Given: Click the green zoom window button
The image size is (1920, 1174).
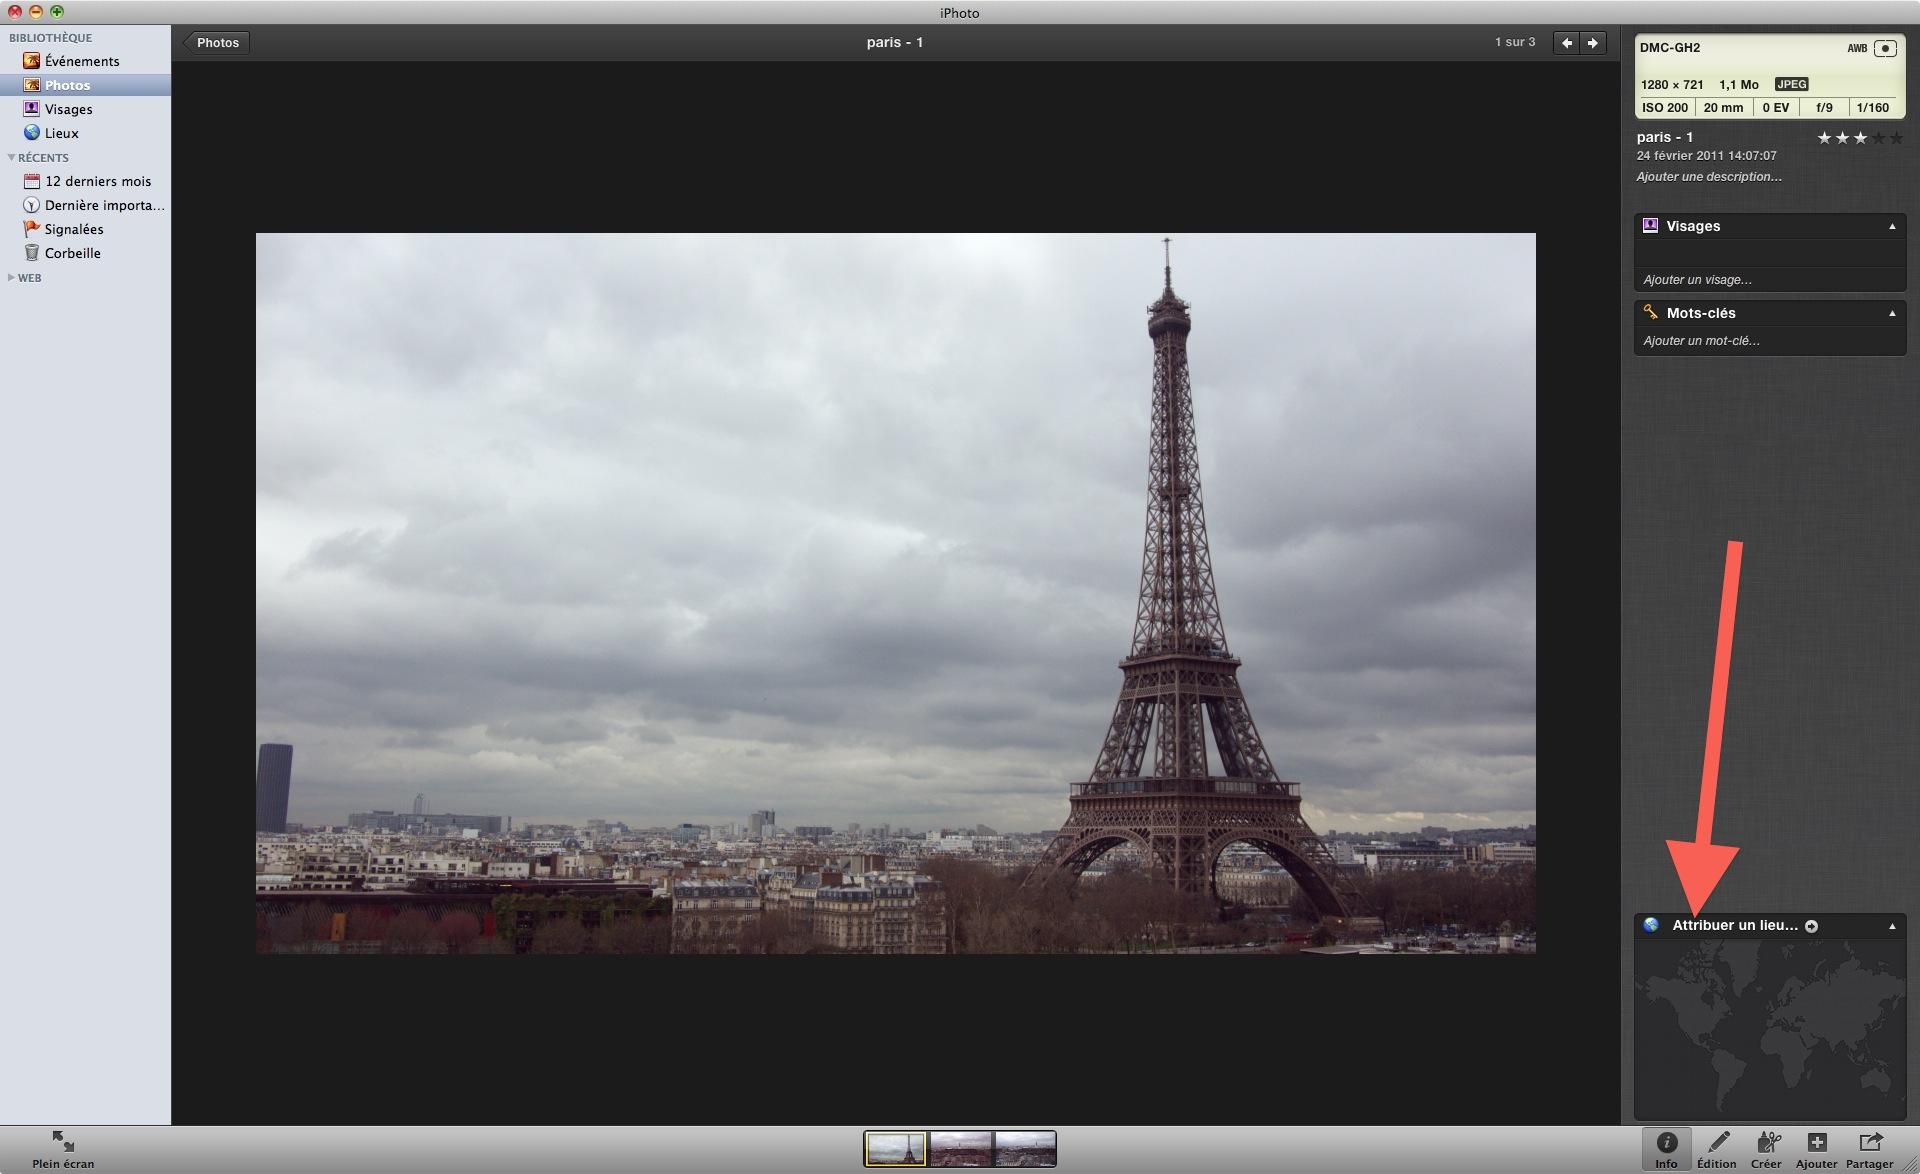Looking at the screenshot, I should (x=57, y=12).
